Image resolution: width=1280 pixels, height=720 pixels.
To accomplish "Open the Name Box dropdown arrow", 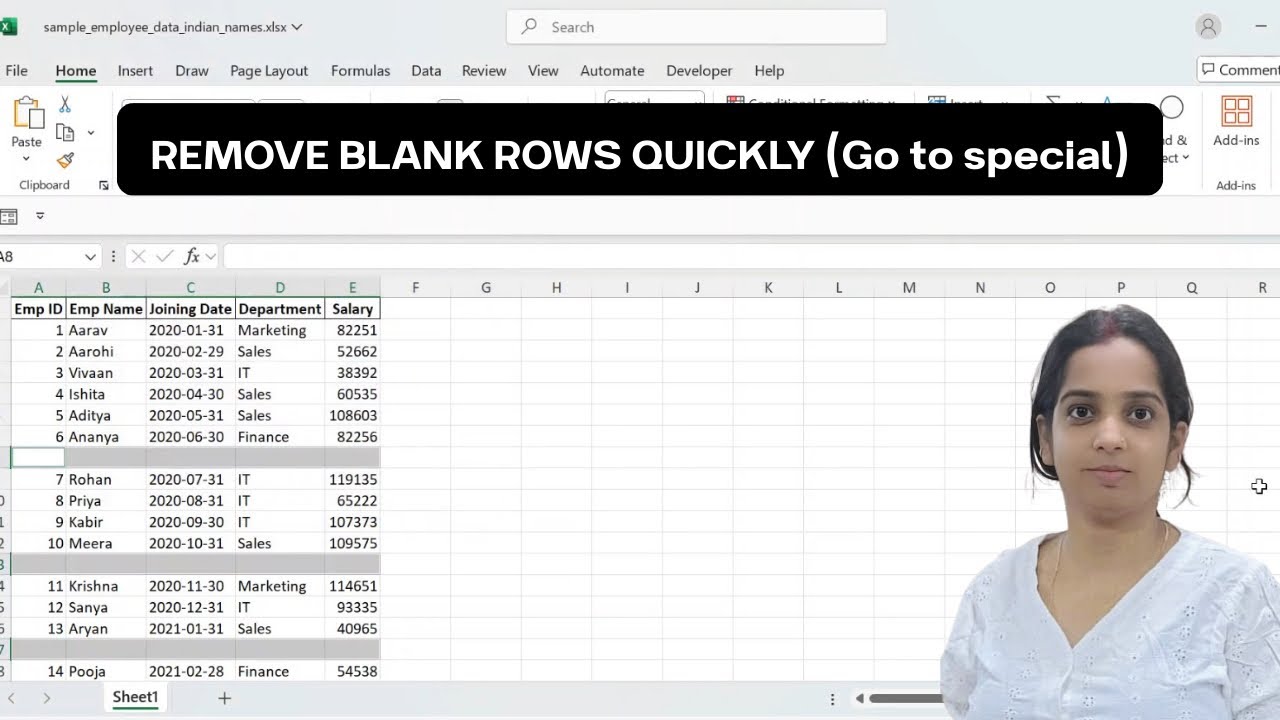I will (90, 257).
